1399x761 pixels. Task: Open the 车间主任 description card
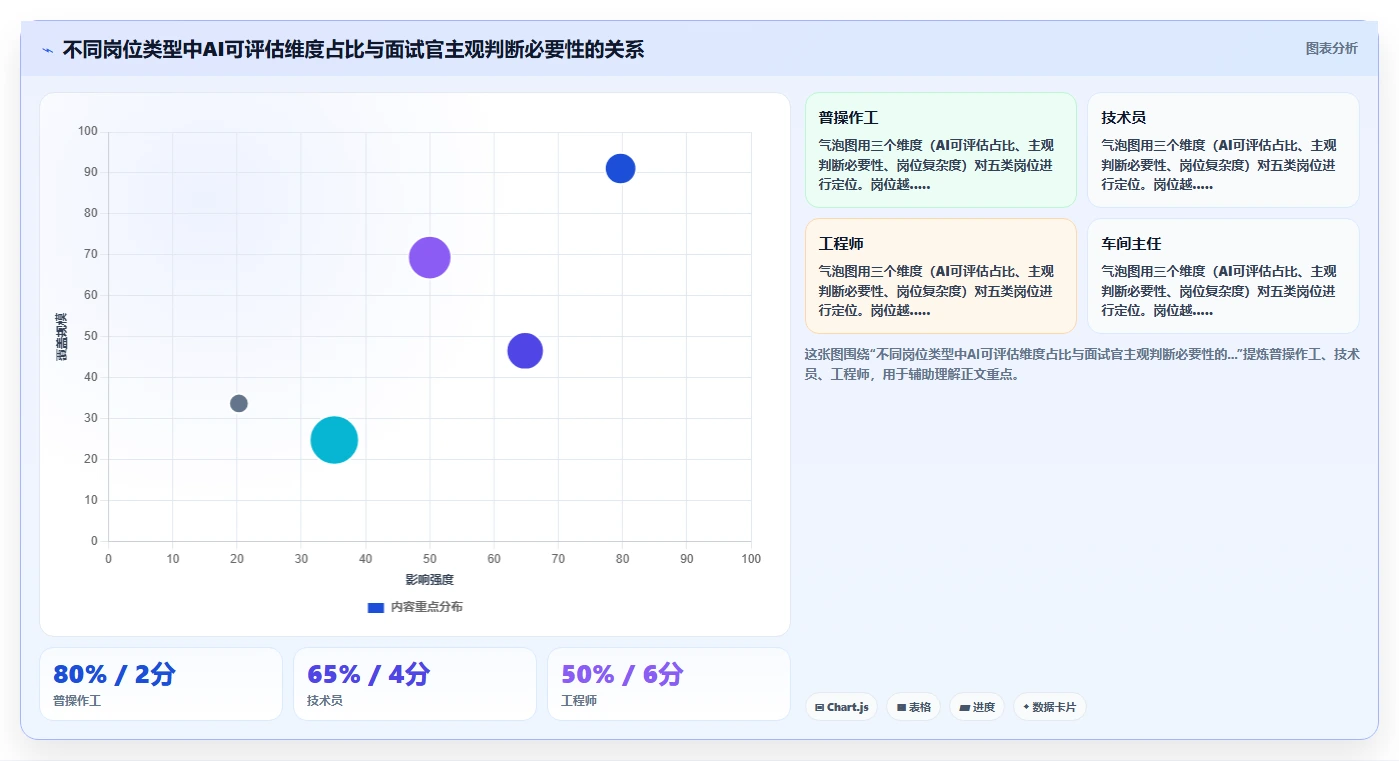click(1223, 276)
